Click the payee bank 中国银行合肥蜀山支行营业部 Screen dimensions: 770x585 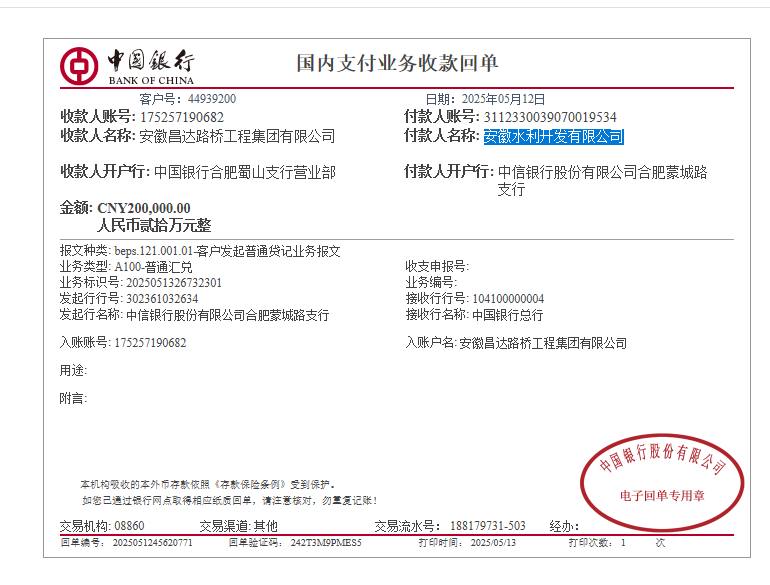click(x=244, y=172)
